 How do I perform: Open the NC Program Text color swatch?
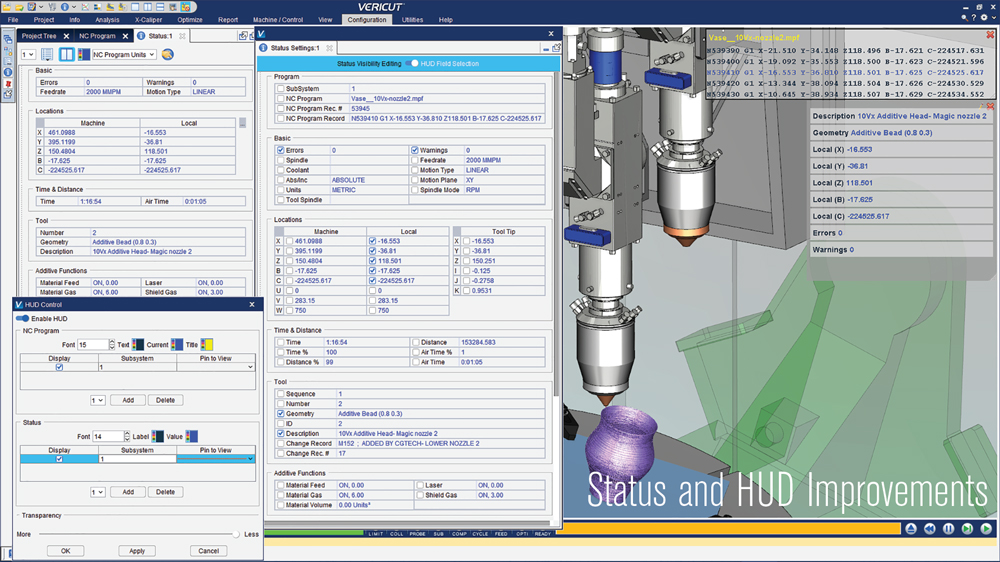(137, 344)
